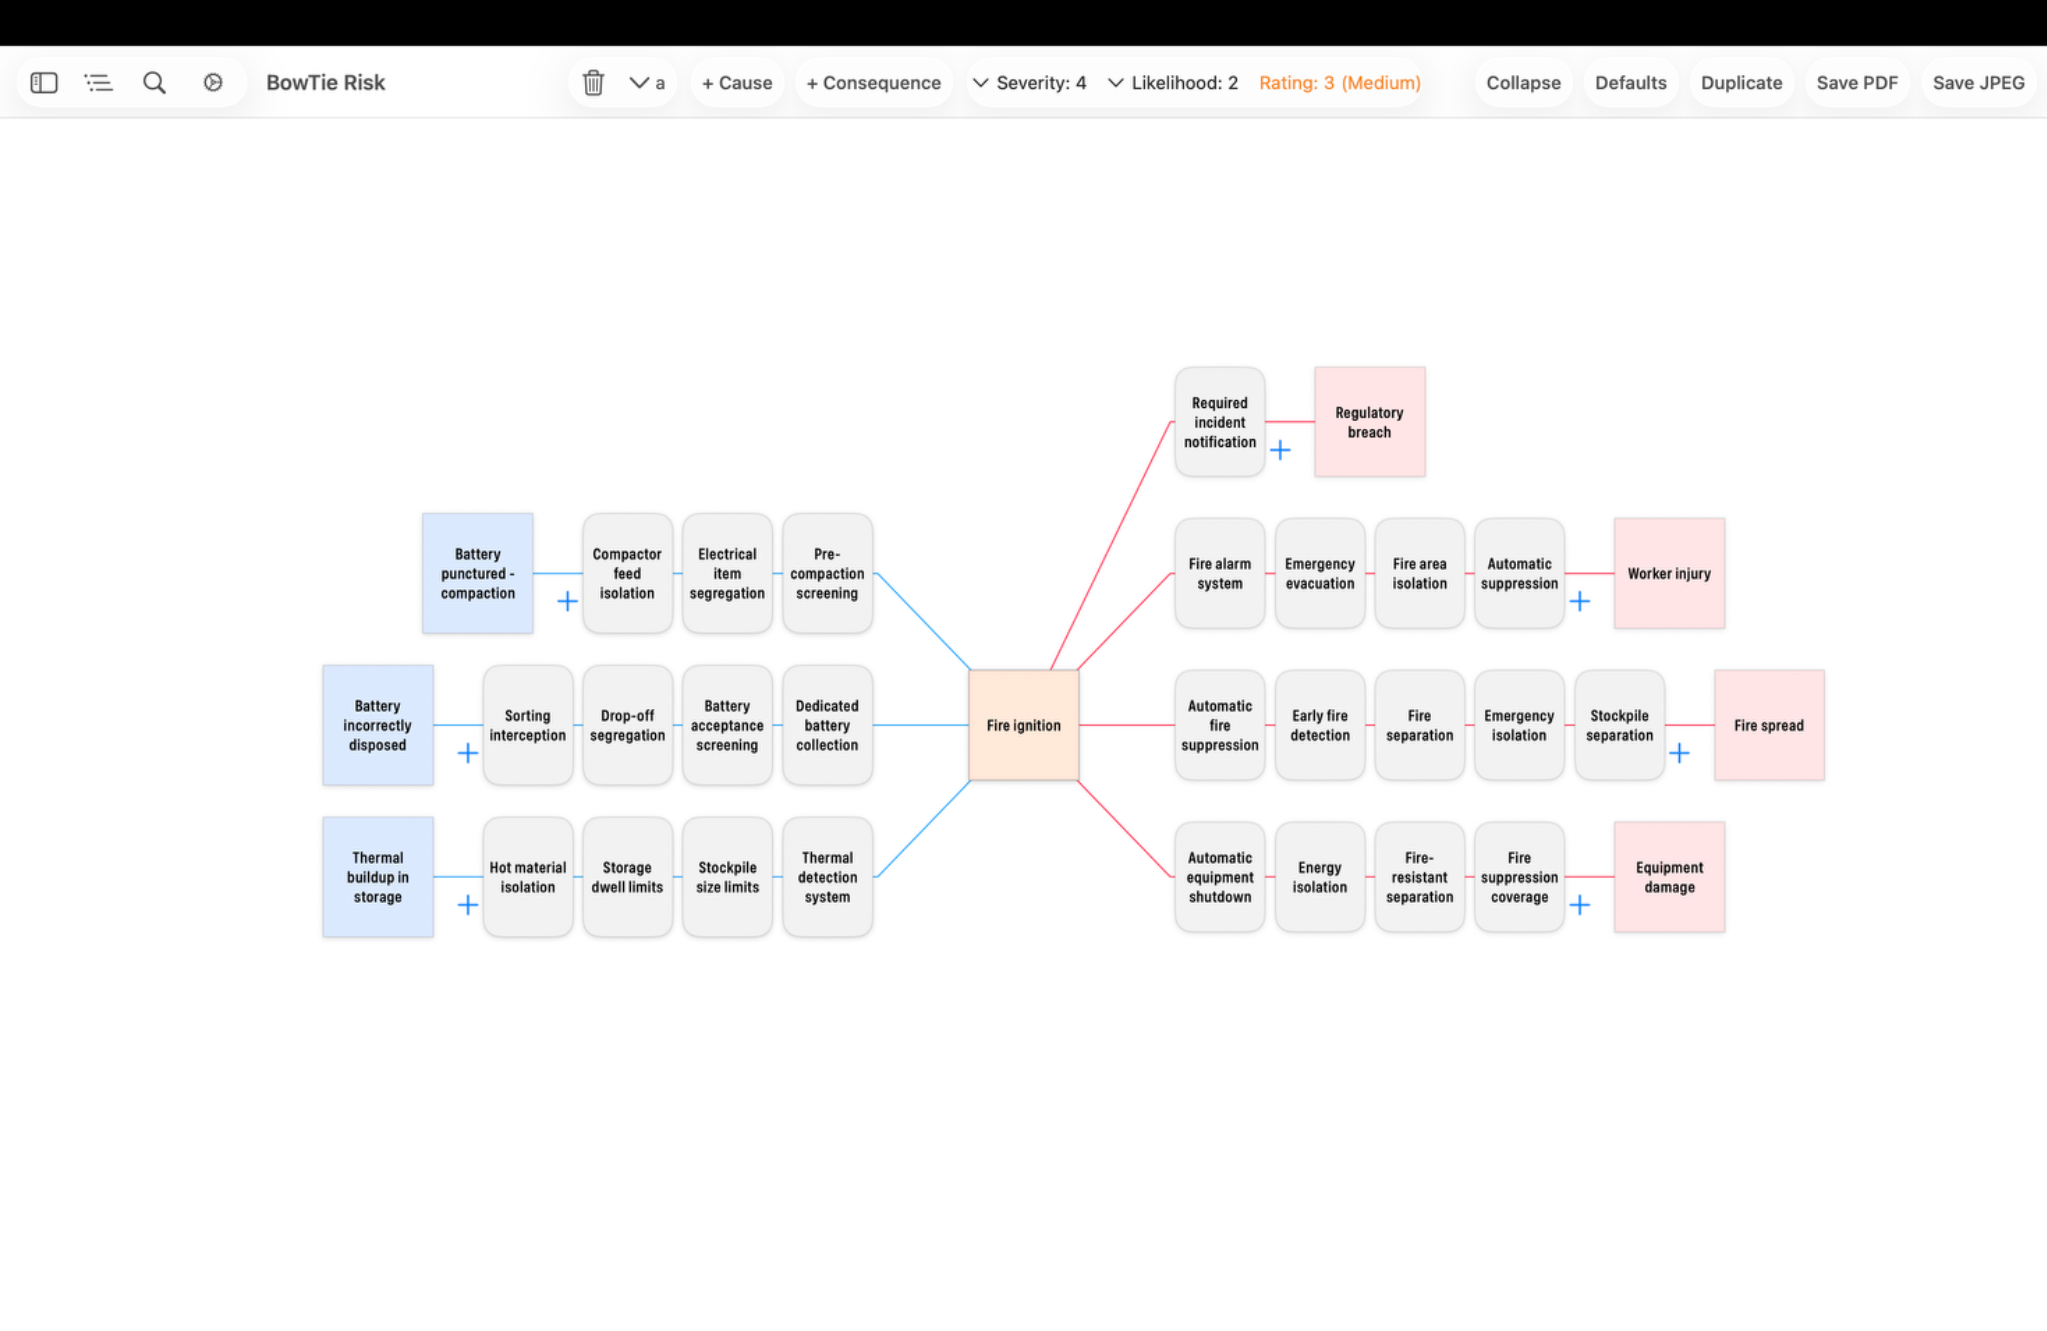Viewport: 2047px width, 1331px height.
Task: Click plus icon before Worker injury
Action: (x=1580, y=601)
